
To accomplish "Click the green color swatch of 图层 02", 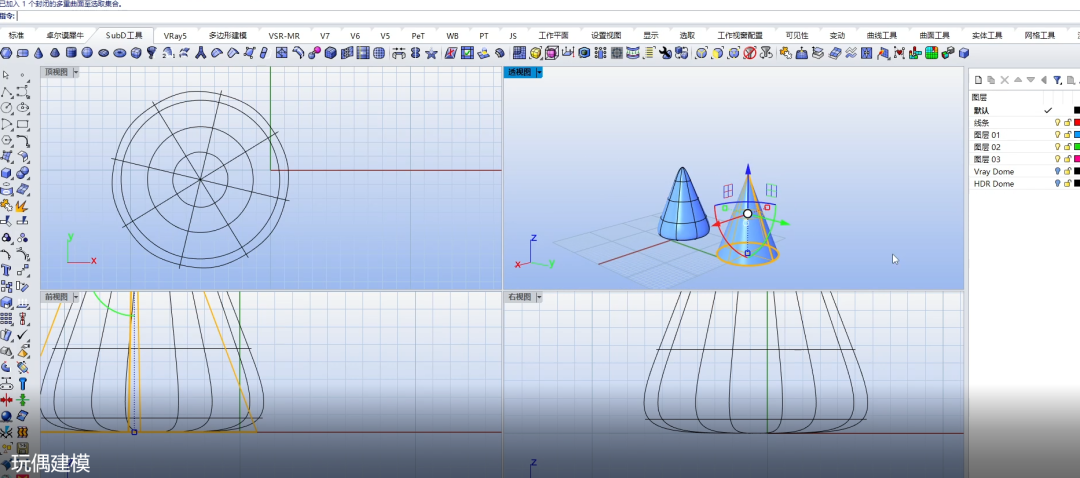I will click(1077, 147).
